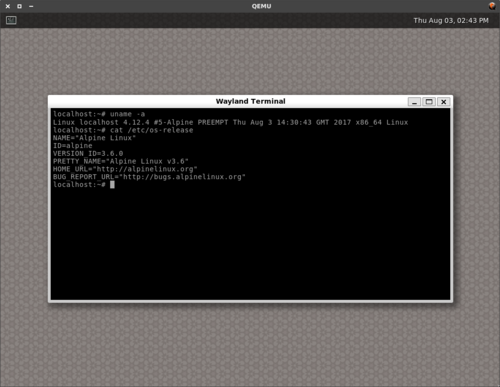500x387 pixels.
Task: Minimize the Wayland Terminal window
Action: pyautogui.click(x=414, y=102)
